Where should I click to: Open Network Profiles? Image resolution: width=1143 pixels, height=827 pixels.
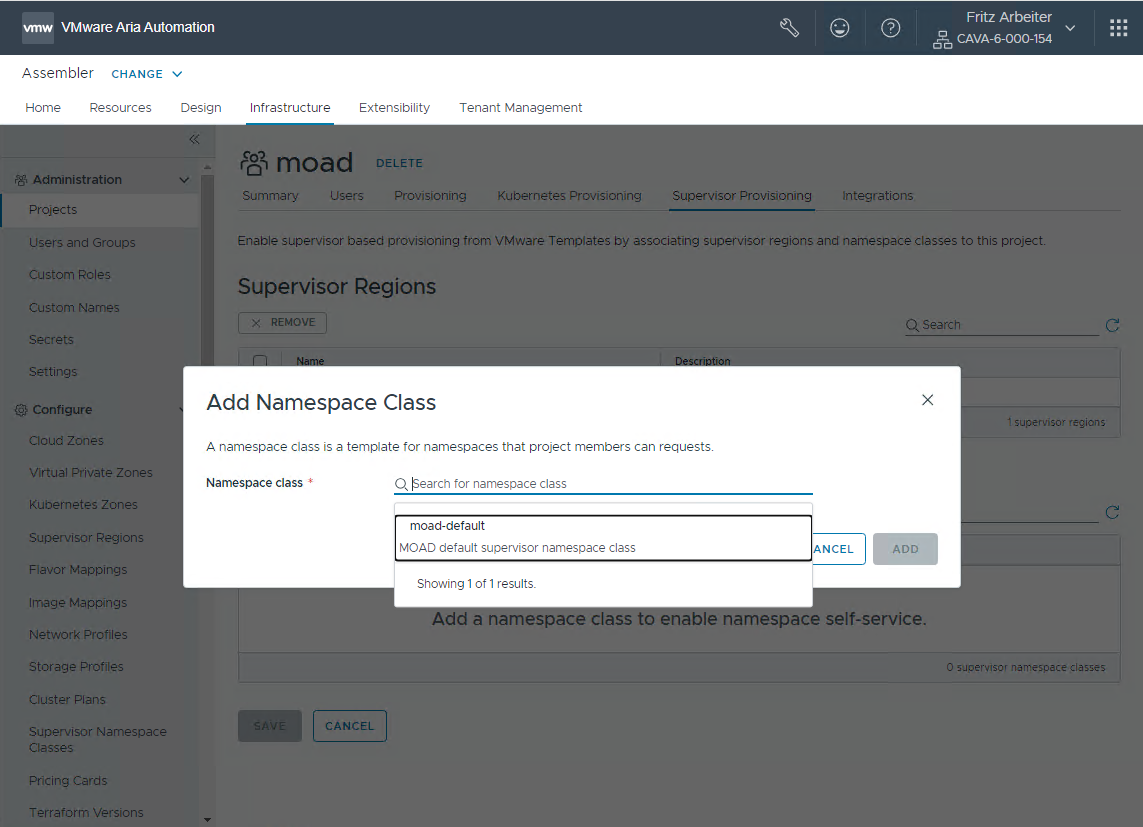pyautogui.click(x=78, y=635)
